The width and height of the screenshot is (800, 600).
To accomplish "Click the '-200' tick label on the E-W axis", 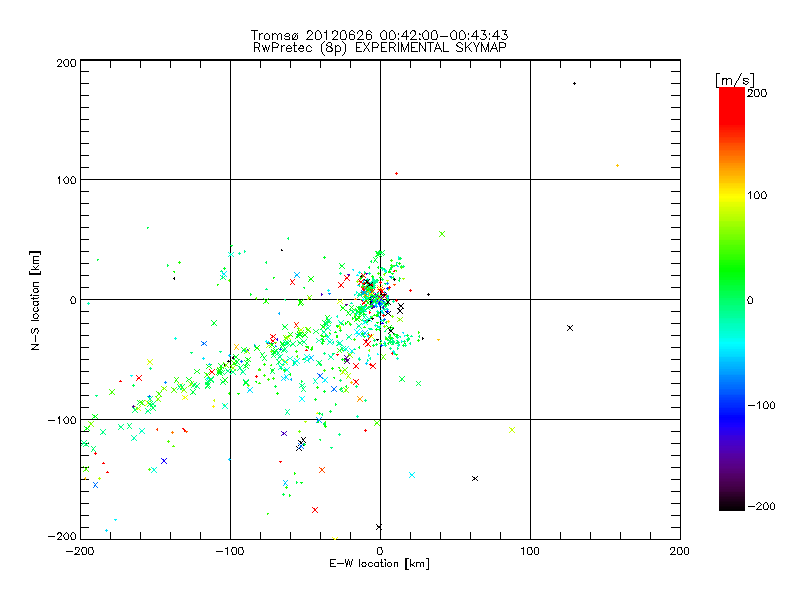I will (x=80, y=551).
